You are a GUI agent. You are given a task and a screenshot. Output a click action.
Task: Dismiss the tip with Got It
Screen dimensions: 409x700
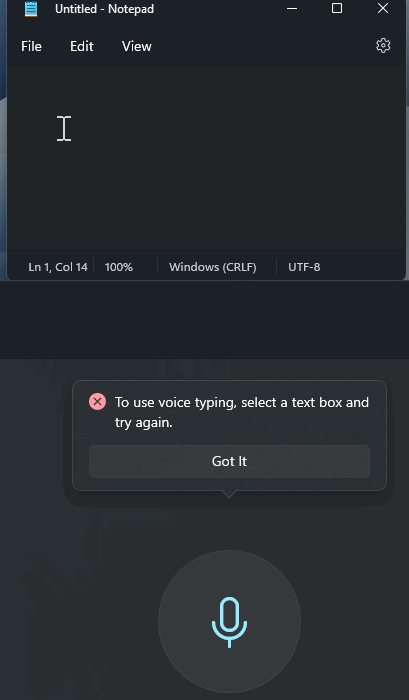(229, 461)
